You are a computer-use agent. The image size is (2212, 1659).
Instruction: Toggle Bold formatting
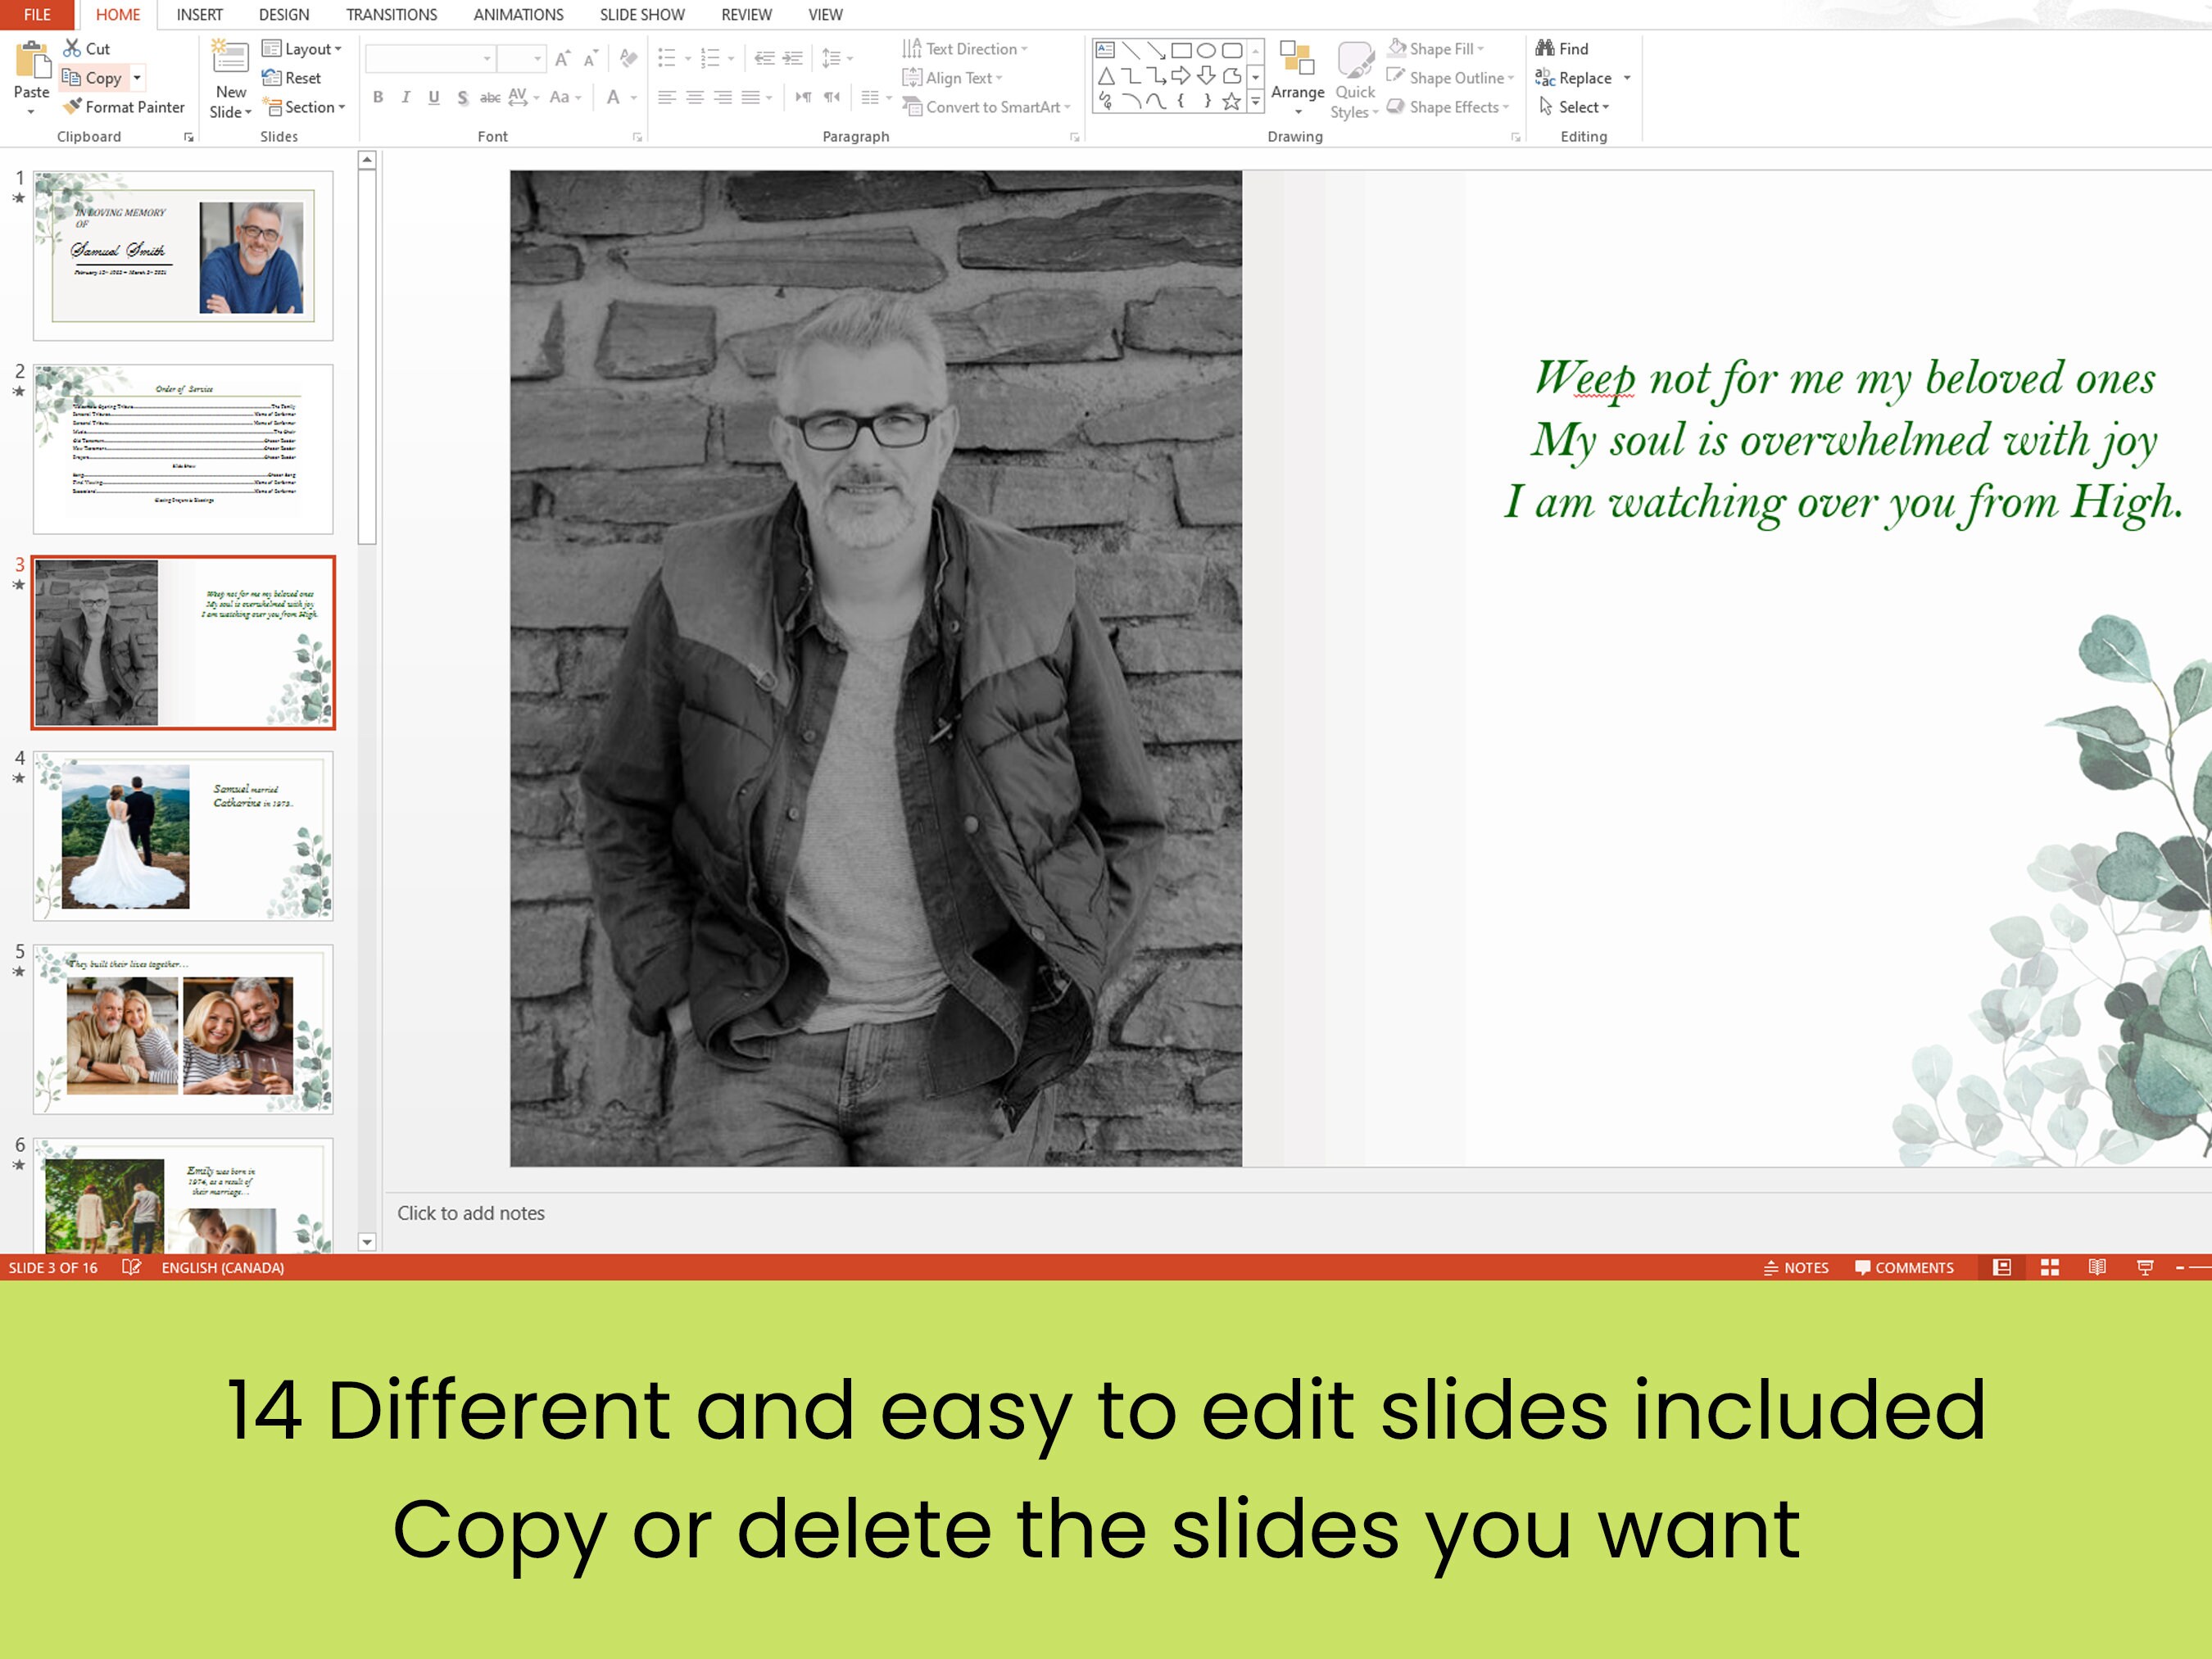tap(378, 97)
